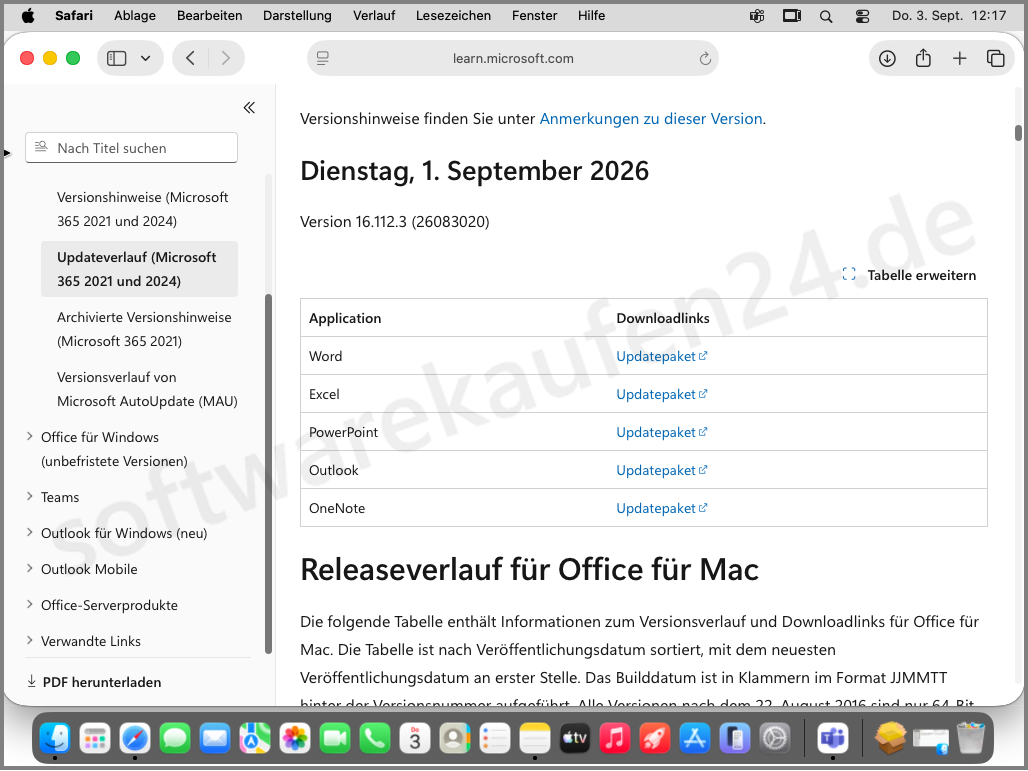The image size is (1028, 771).
Task: Open Apple TV from the Dock
Action: (575, 739)
